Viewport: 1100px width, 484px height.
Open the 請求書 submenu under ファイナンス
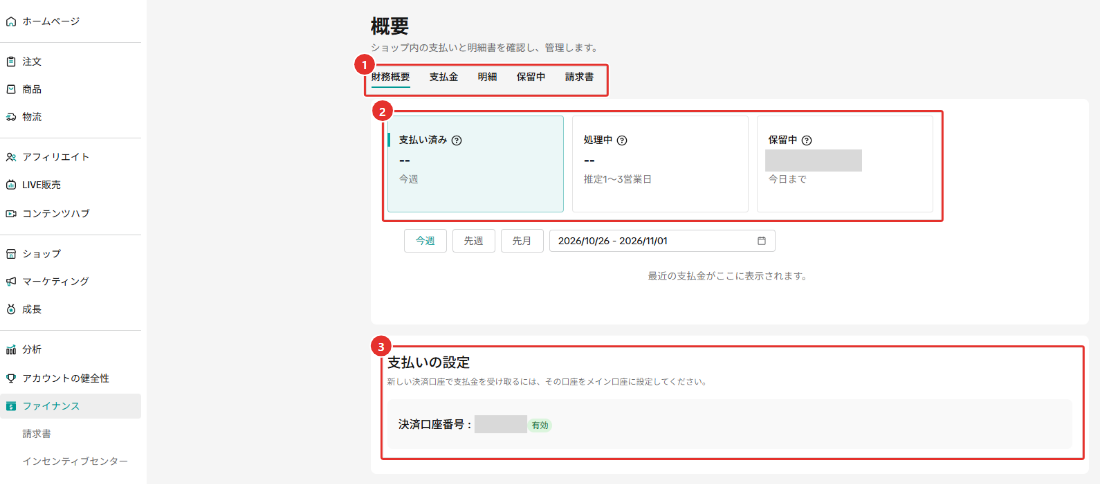(36, 434)
